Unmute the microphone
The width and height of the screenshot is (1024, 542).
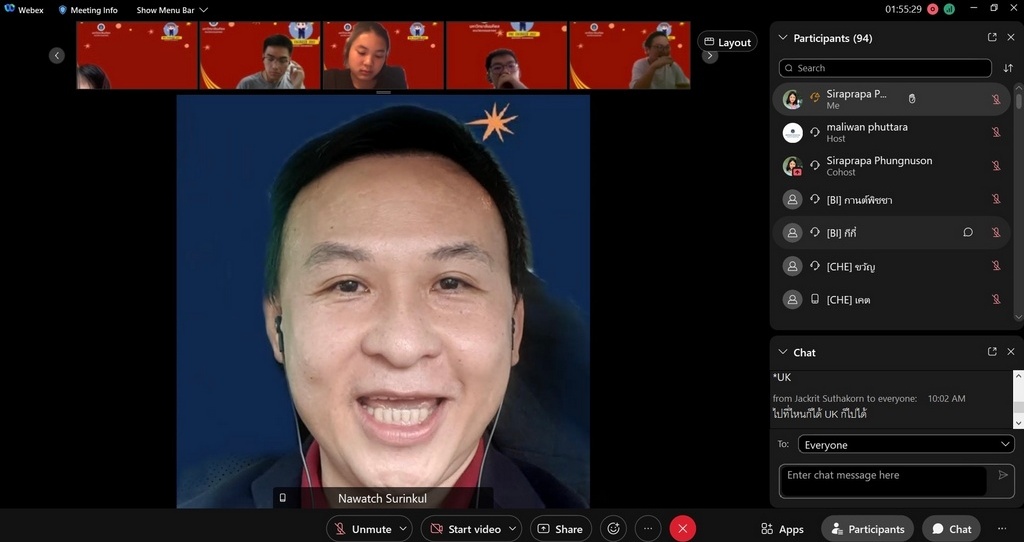[x=362, y=529]
